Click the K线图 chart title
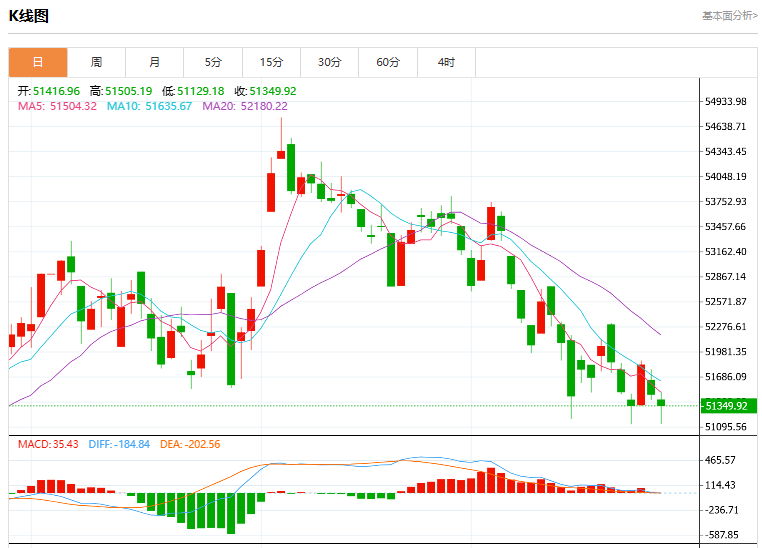The image size is (762, 548). pyautogui.click(x=29, y=16)
